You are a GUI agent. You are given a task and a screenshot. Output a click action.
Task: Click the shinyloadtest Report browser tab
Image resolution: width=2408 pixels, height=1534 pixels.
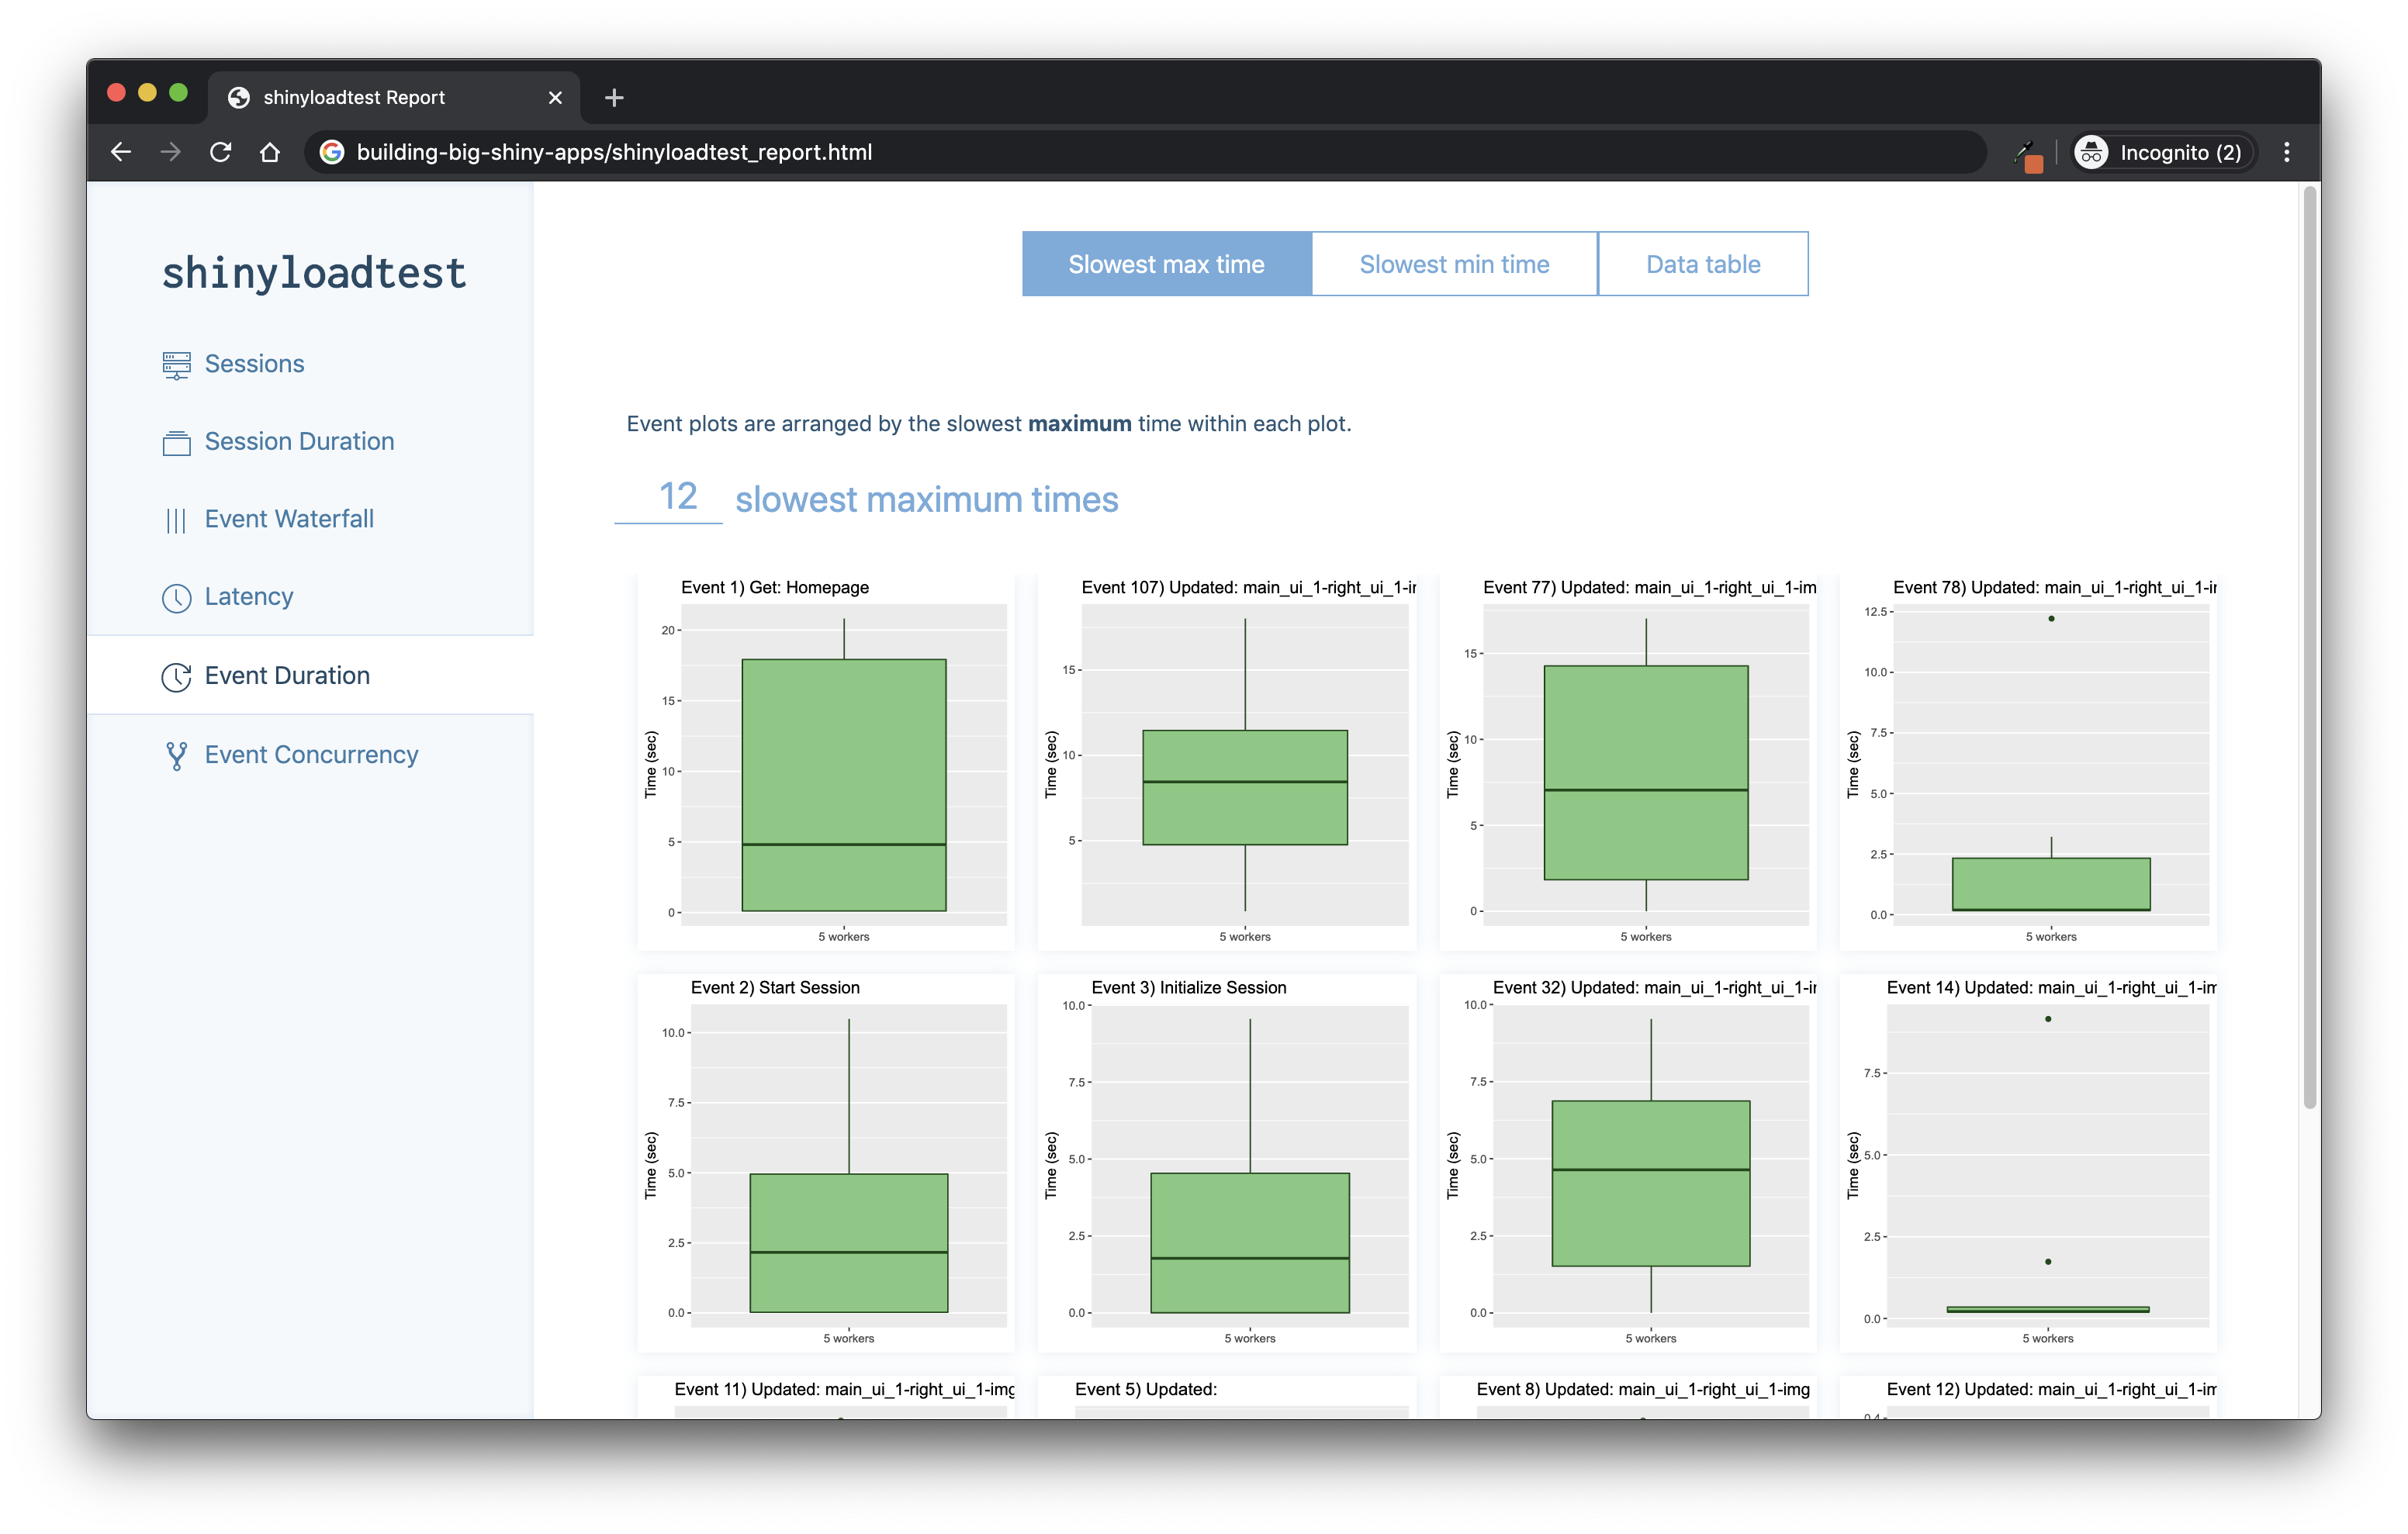[393, 97]
